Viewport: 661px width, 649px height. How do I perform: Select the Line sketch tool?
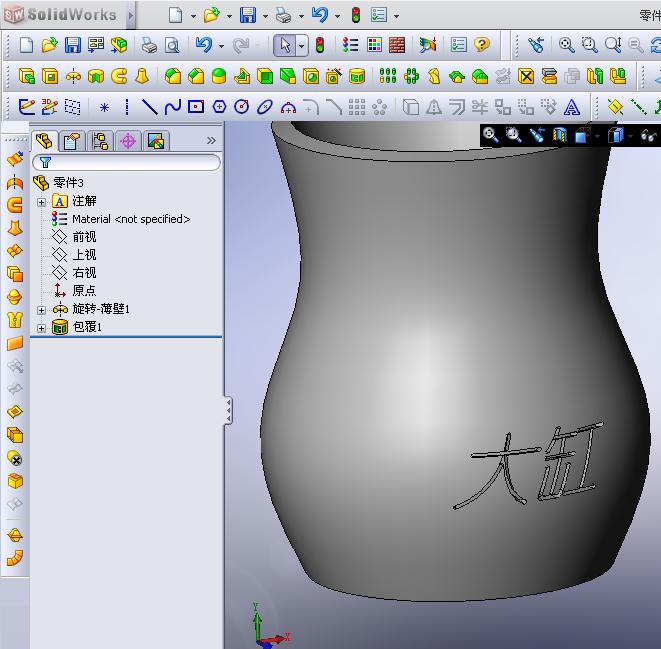click(x=149, y=107)
